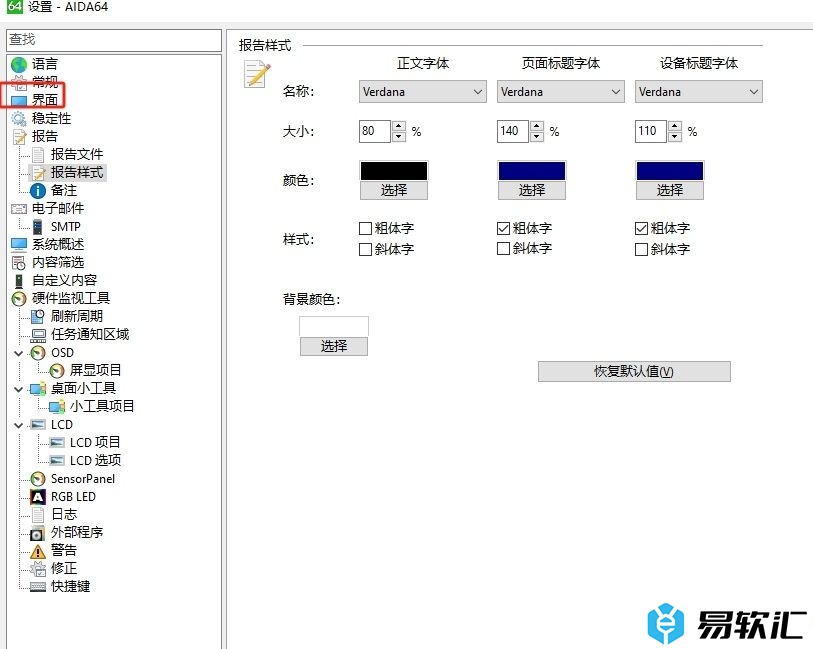Screen dimensions: 813x649
Task: Click the RGB LED letter-A icon
Action: 38,497
